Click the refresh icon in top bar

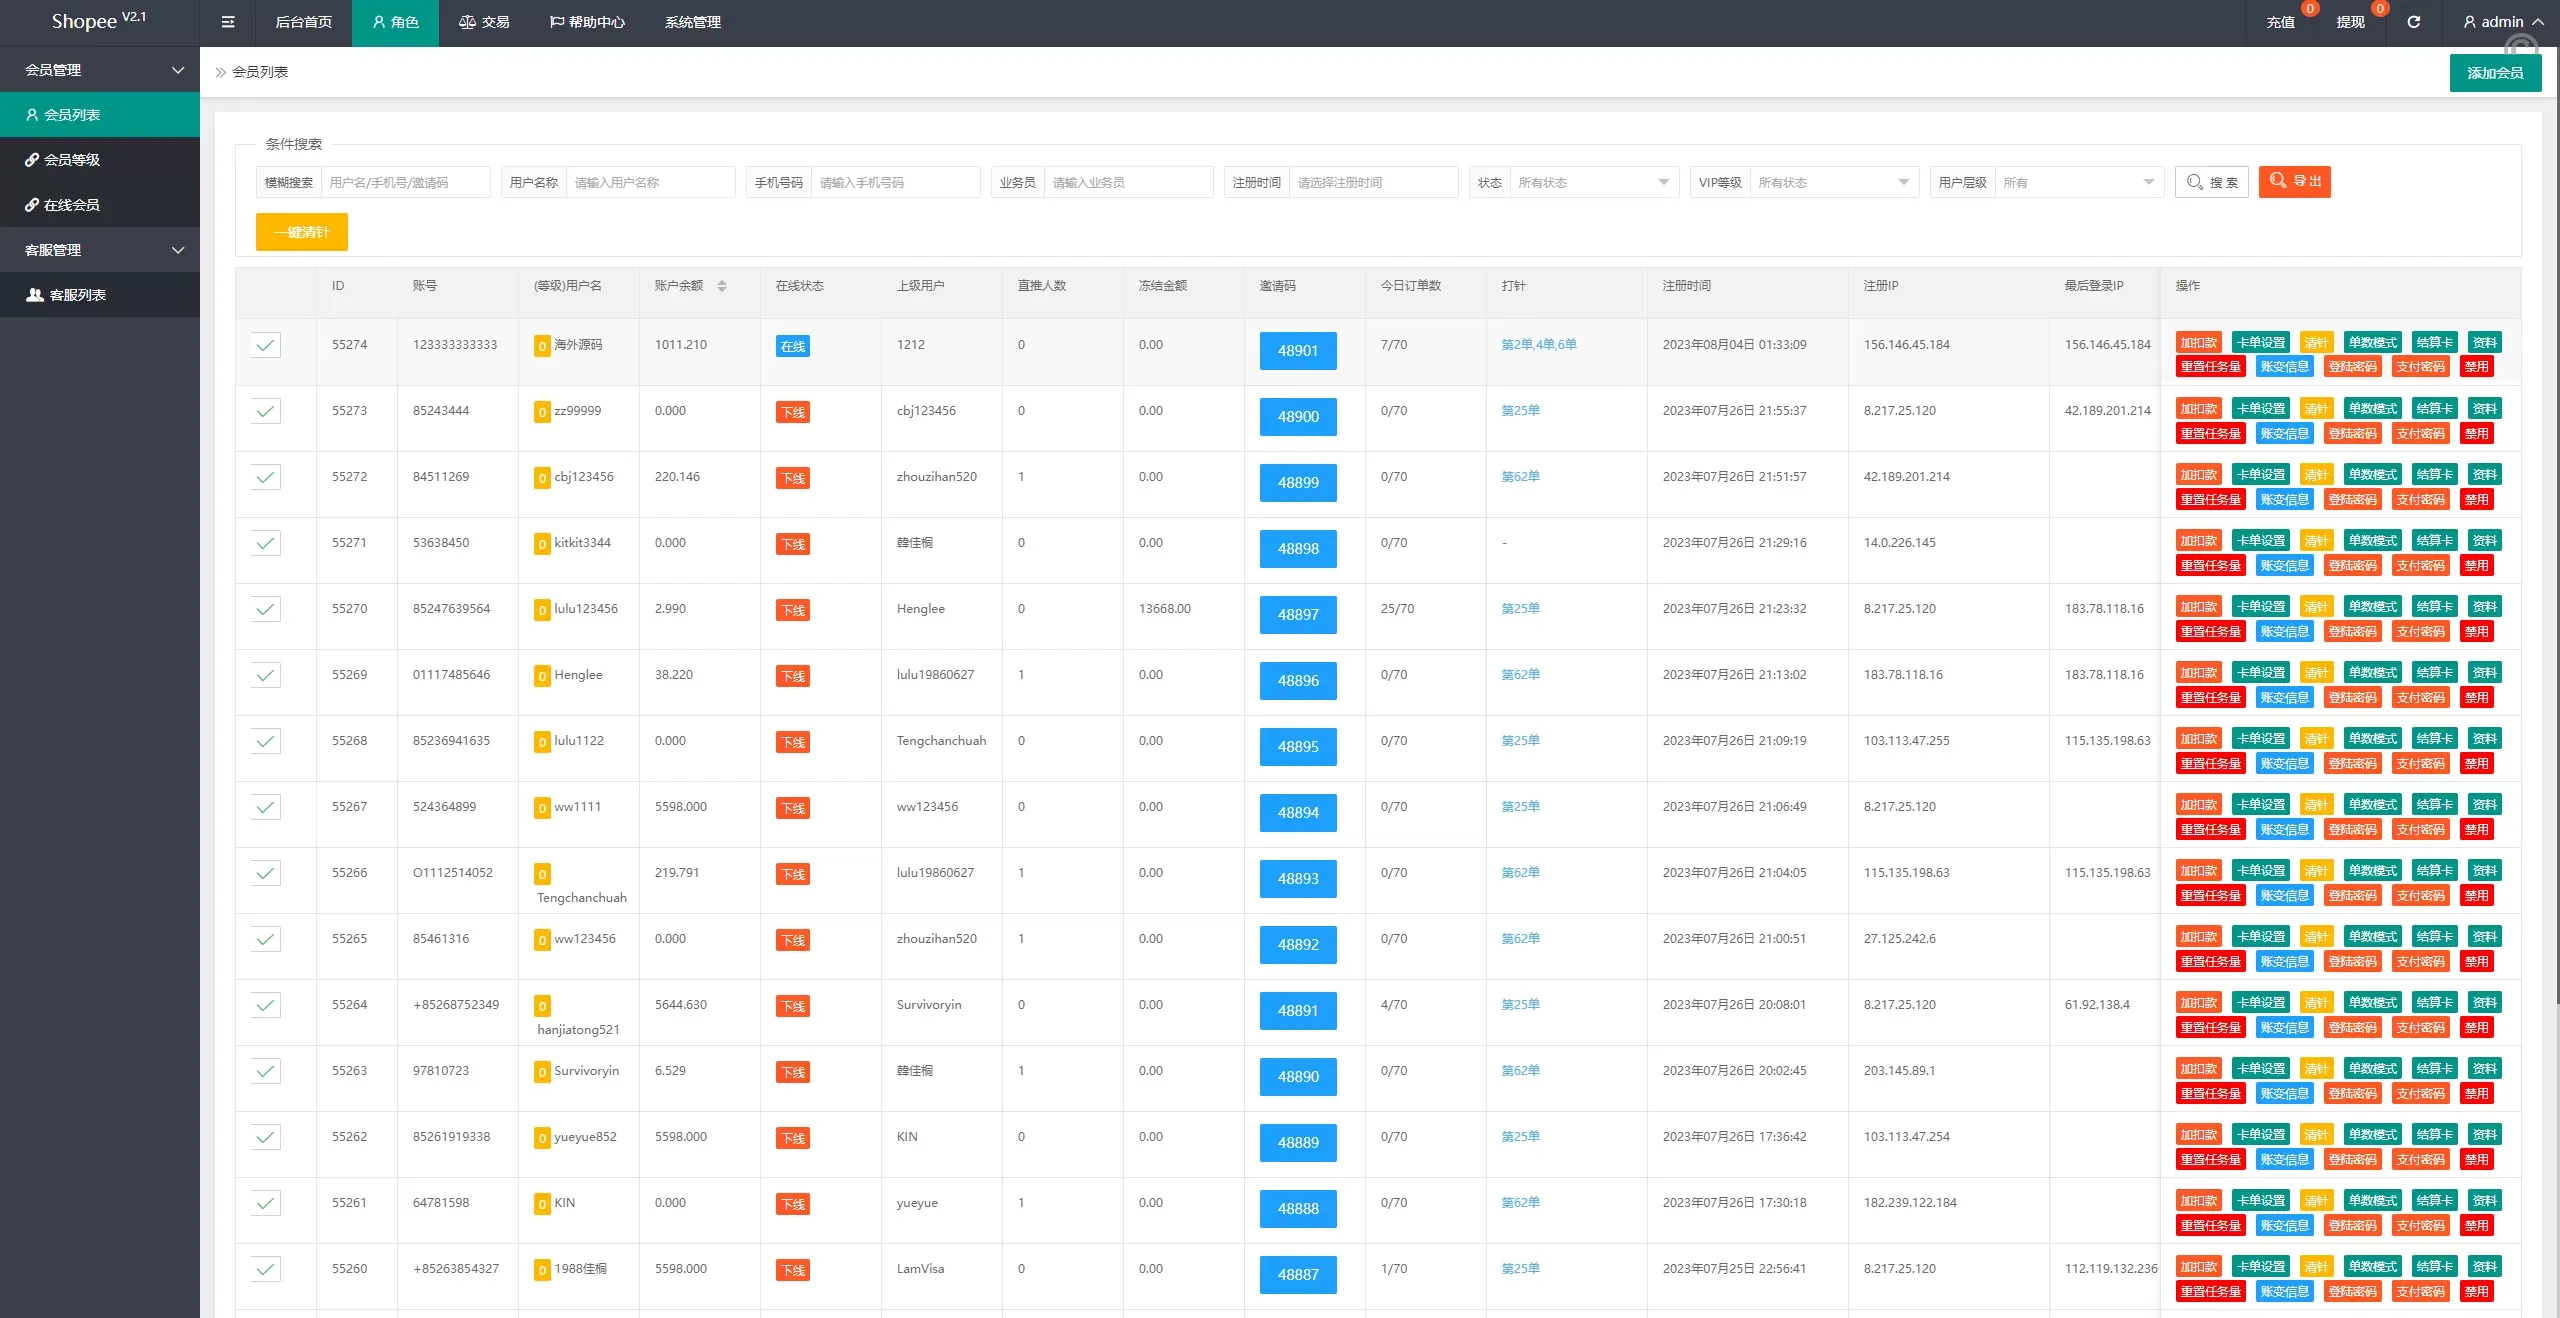2413,22
